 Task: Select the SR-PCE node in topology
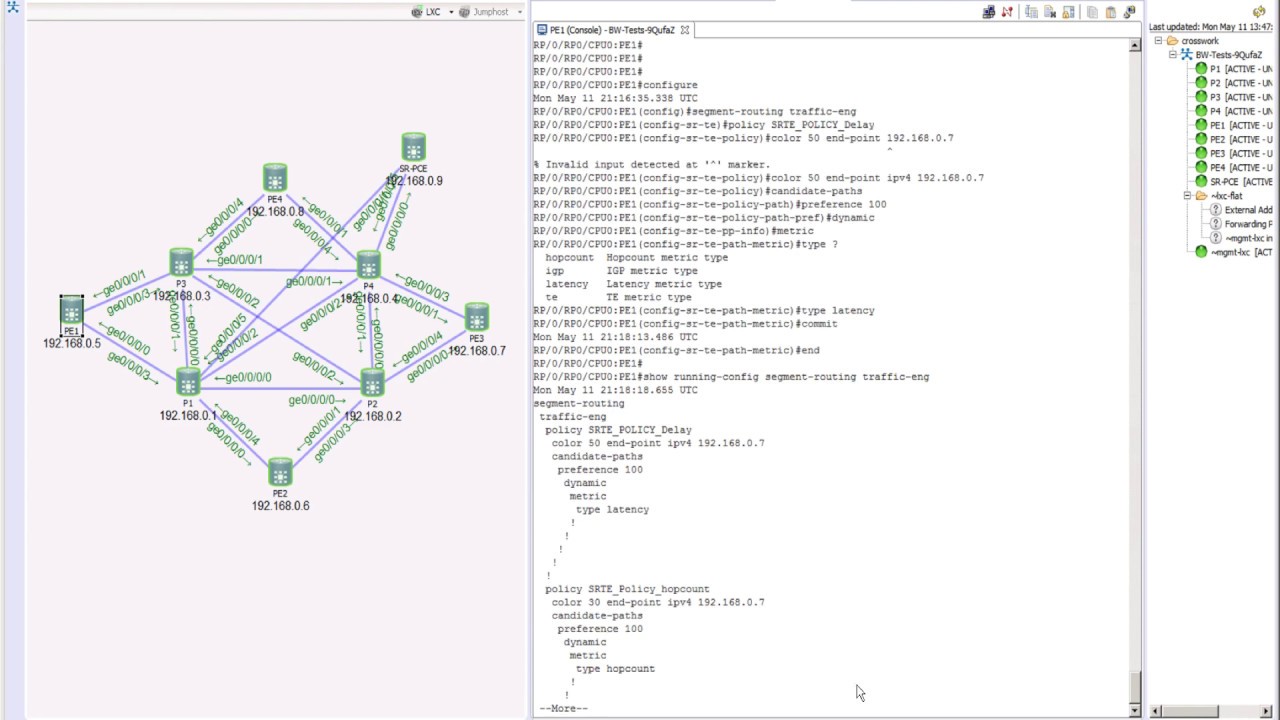coord(413,147)
